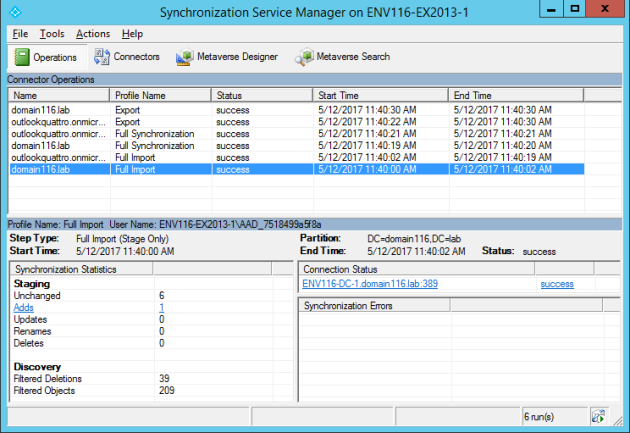Sort by Status column header
630x433 pixels.
[x=262, y=96]
